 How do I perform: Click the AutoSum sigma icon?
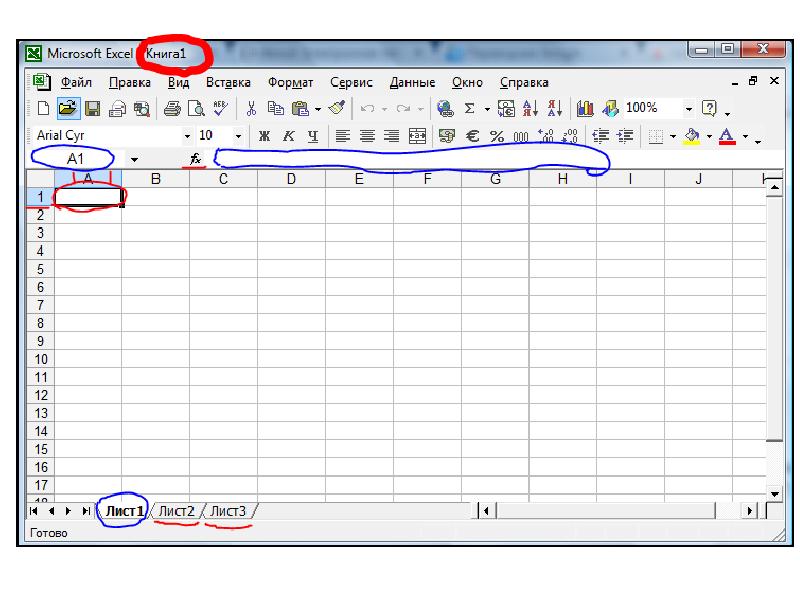469,108
